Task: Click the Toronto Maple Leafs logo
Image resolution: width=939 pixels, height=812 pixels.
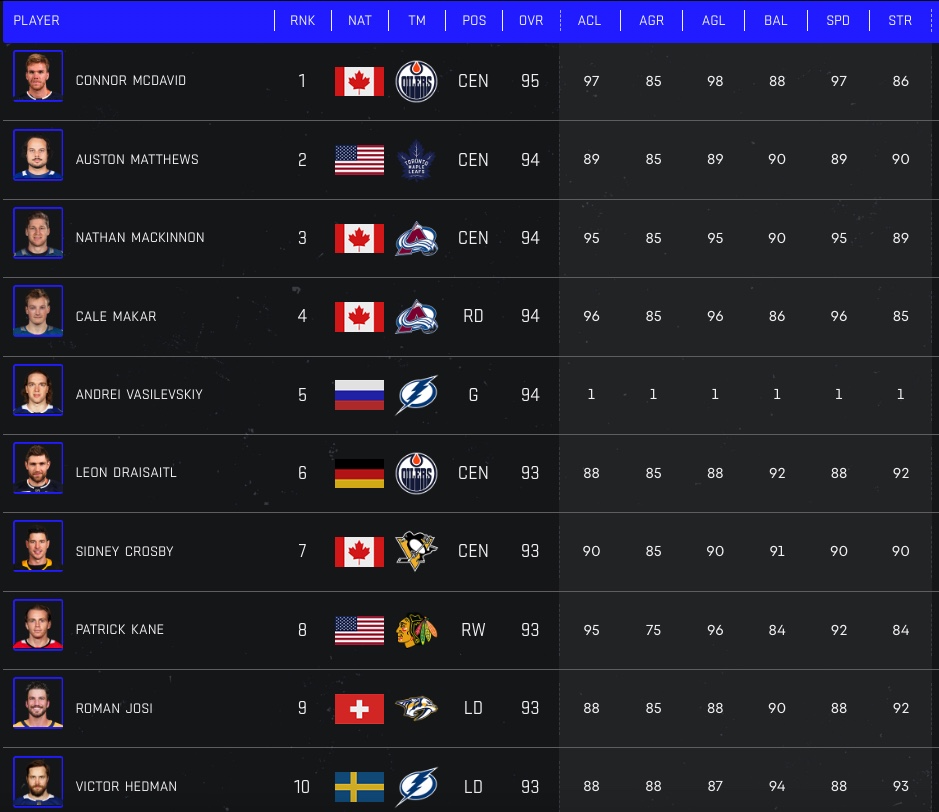Action: (x=417, y=160)
